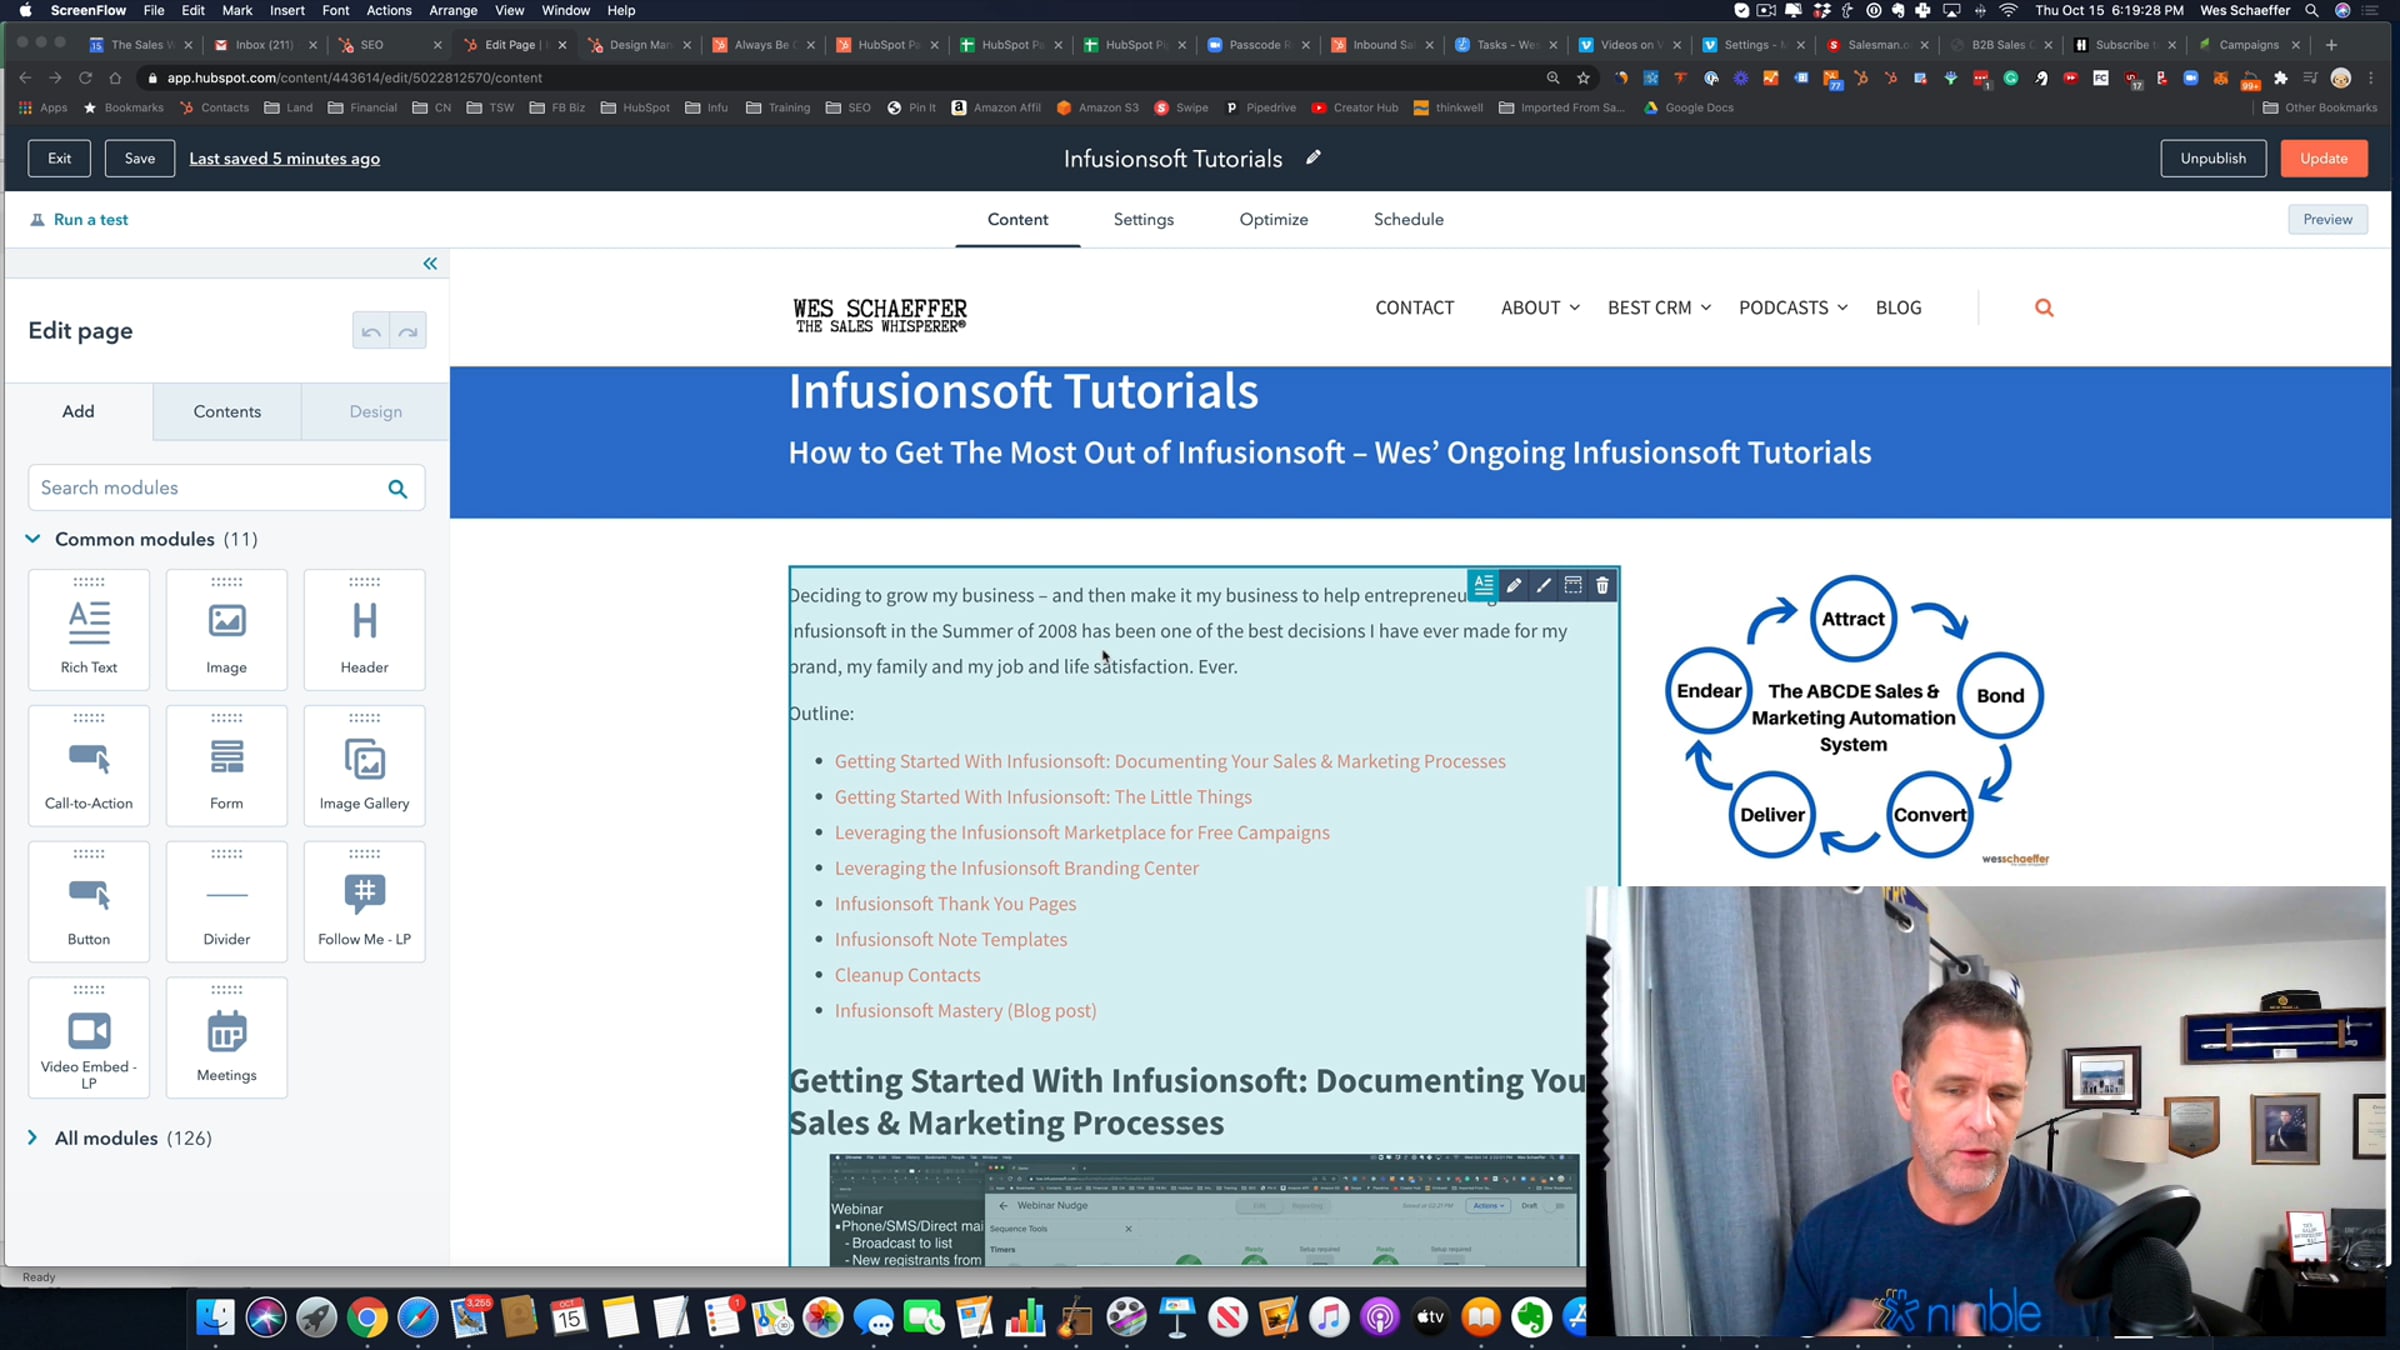Delete the module with the trash icon
Viewport: 2400px width, 1350px height.
click(1602, 586)
